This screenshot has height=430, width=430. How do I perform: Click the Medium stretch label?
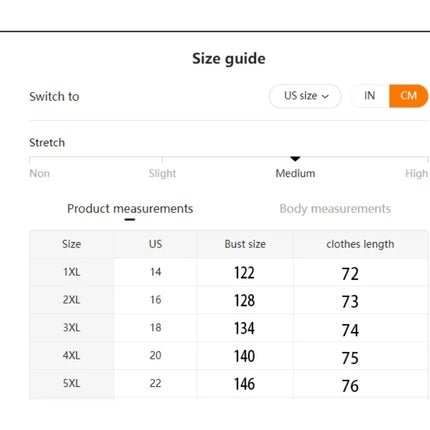pyautogui.click(x=295, y=173)
